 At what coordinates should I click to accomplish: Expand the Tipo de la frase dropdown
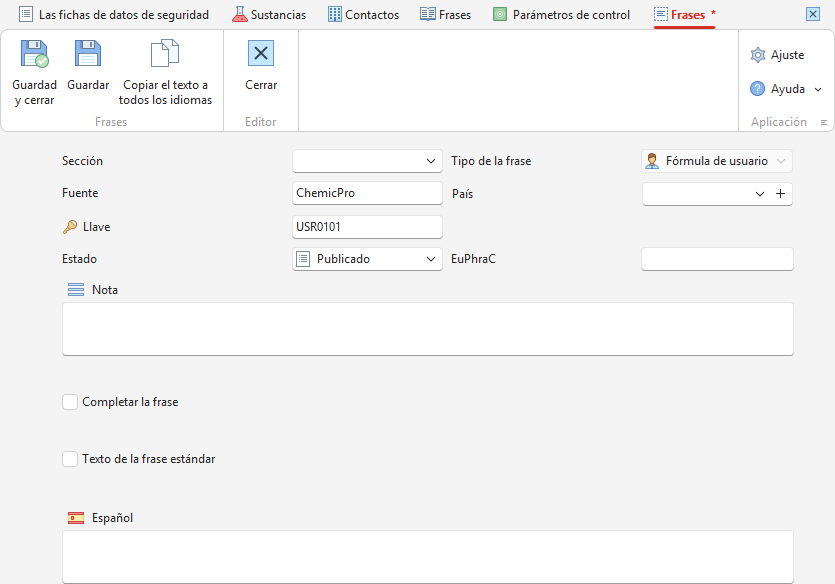pyautogui.click(x=781, y=161)
